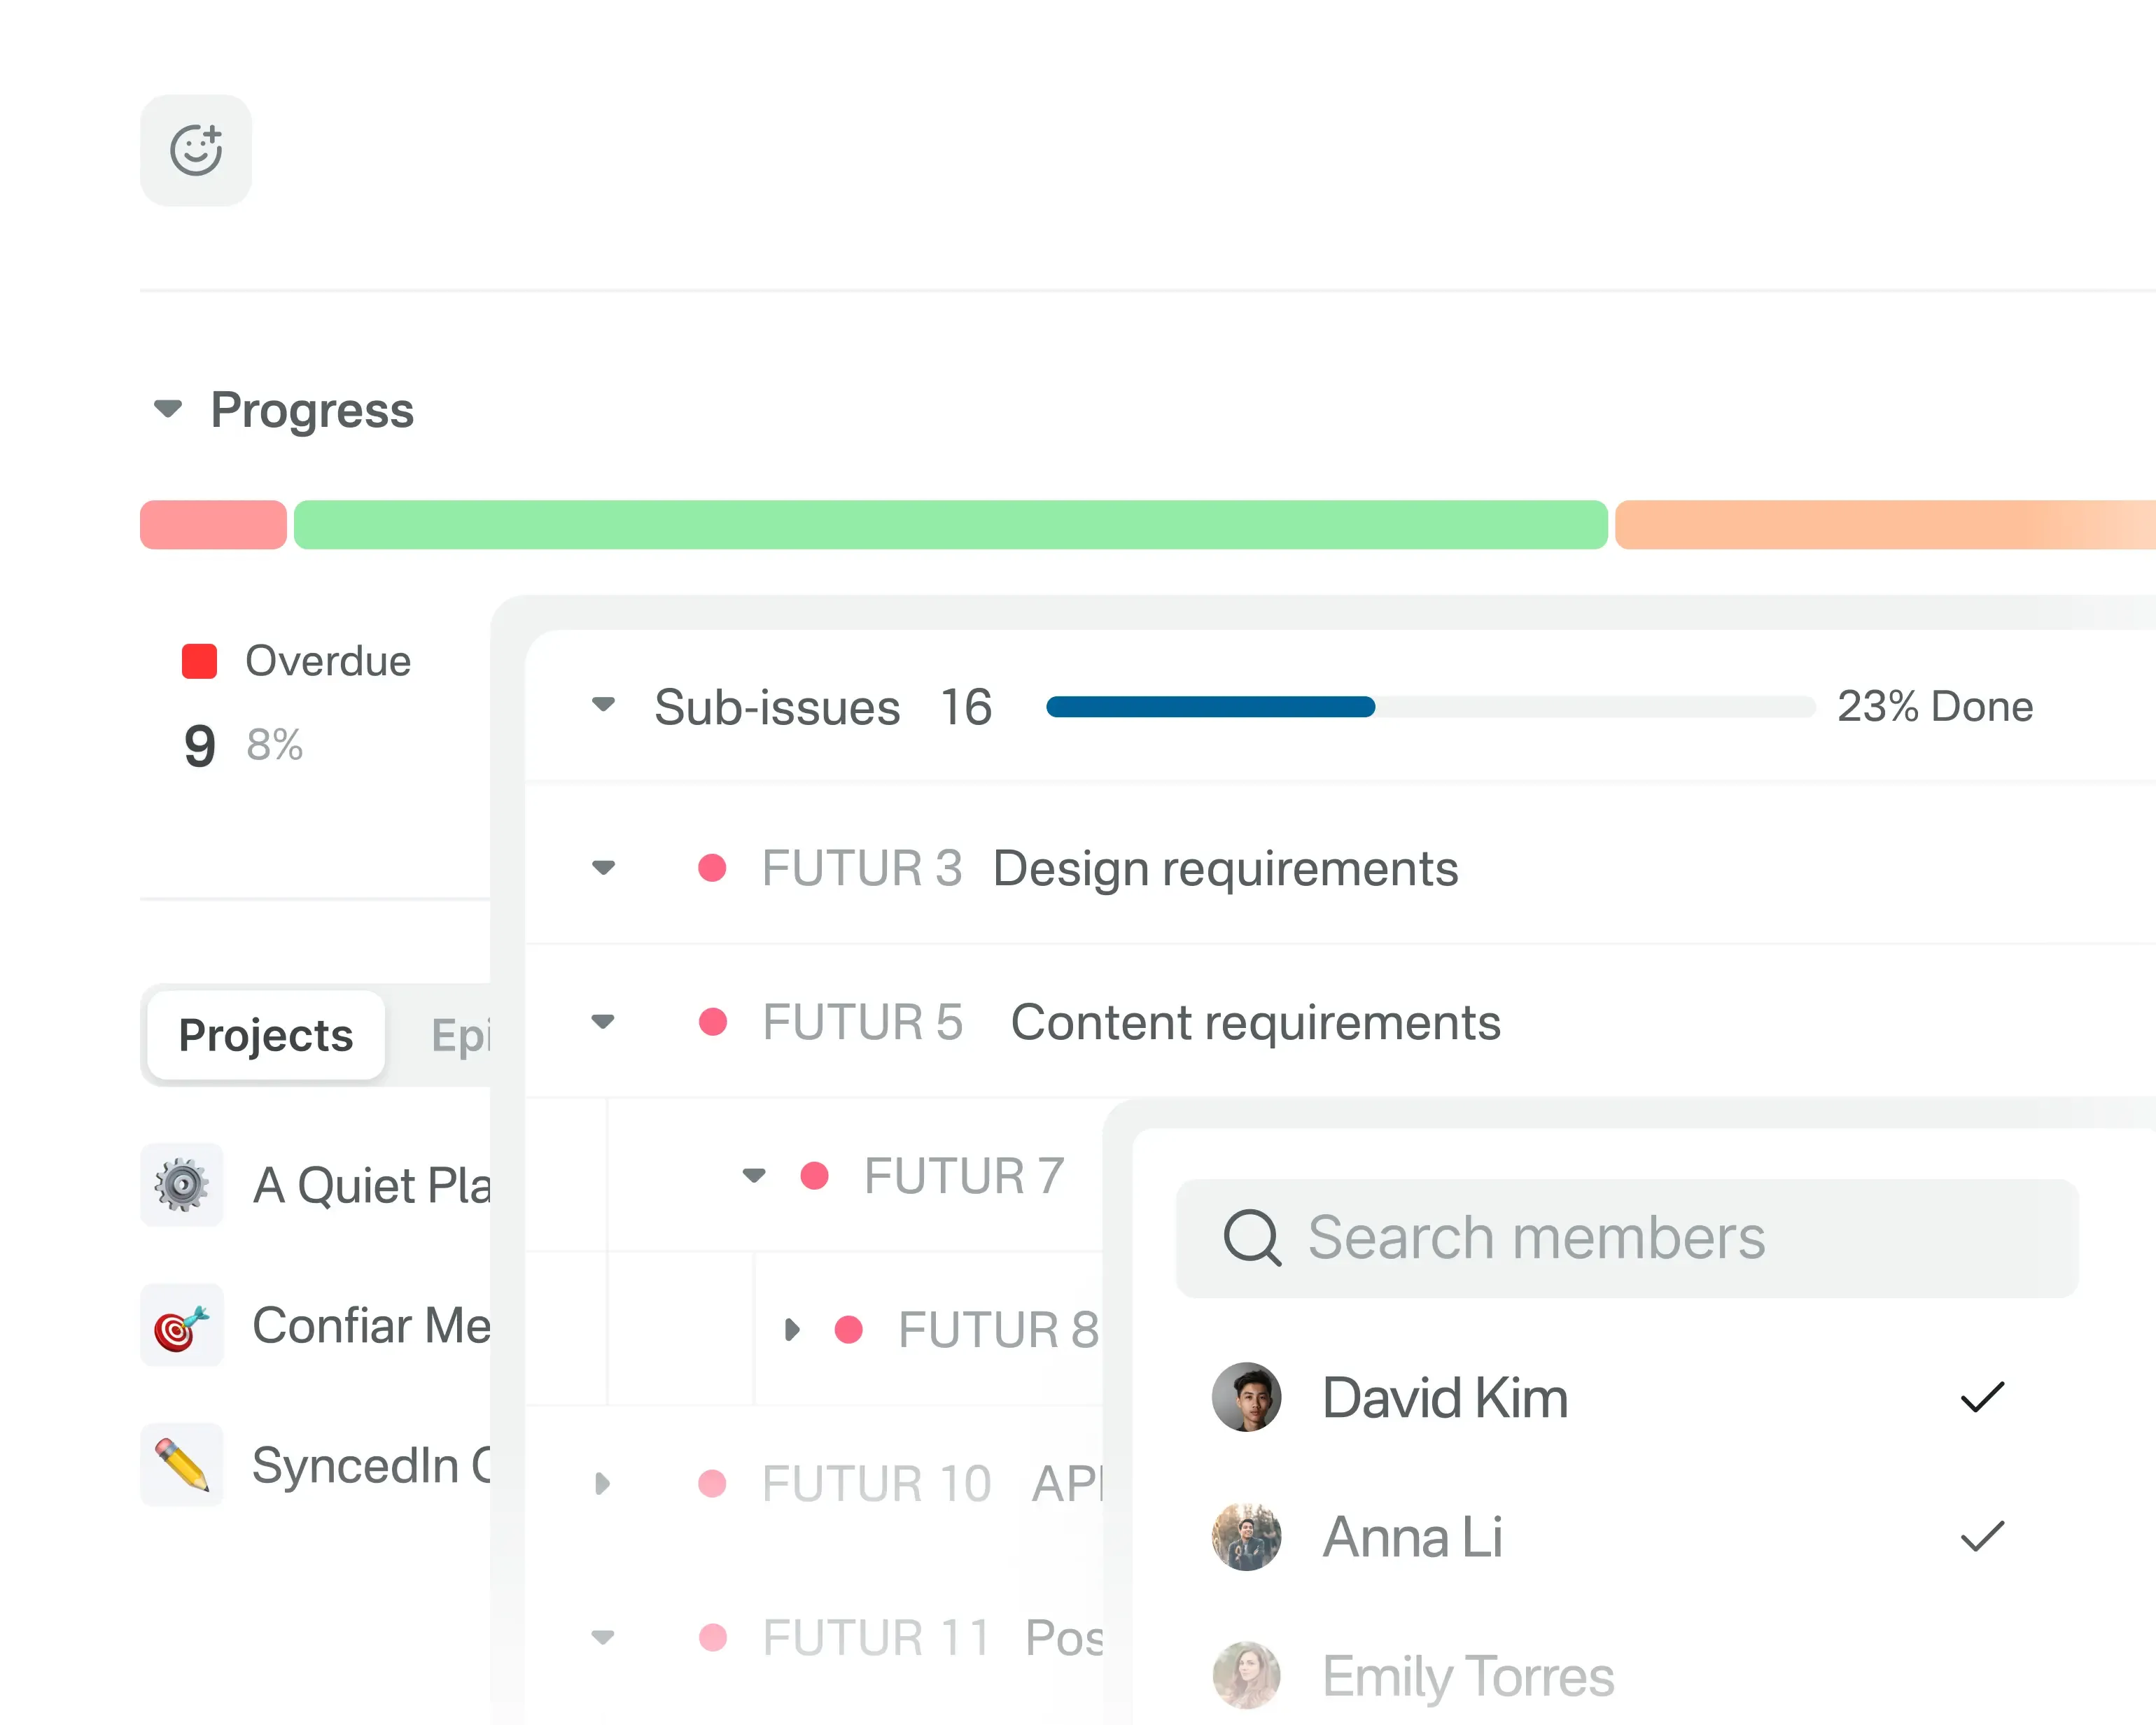Click the magnifier icon in Search members
Viewport: 2156px width, 1725px height.
pyautogui.click(x=1253, y=1238)
